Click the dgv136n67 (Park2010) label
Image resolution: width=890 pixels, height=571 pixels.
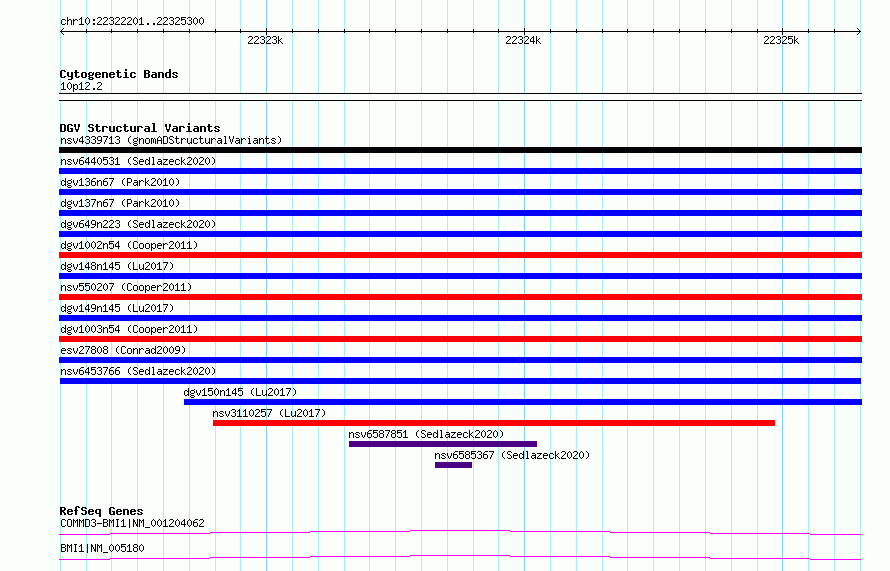point(120,182)
